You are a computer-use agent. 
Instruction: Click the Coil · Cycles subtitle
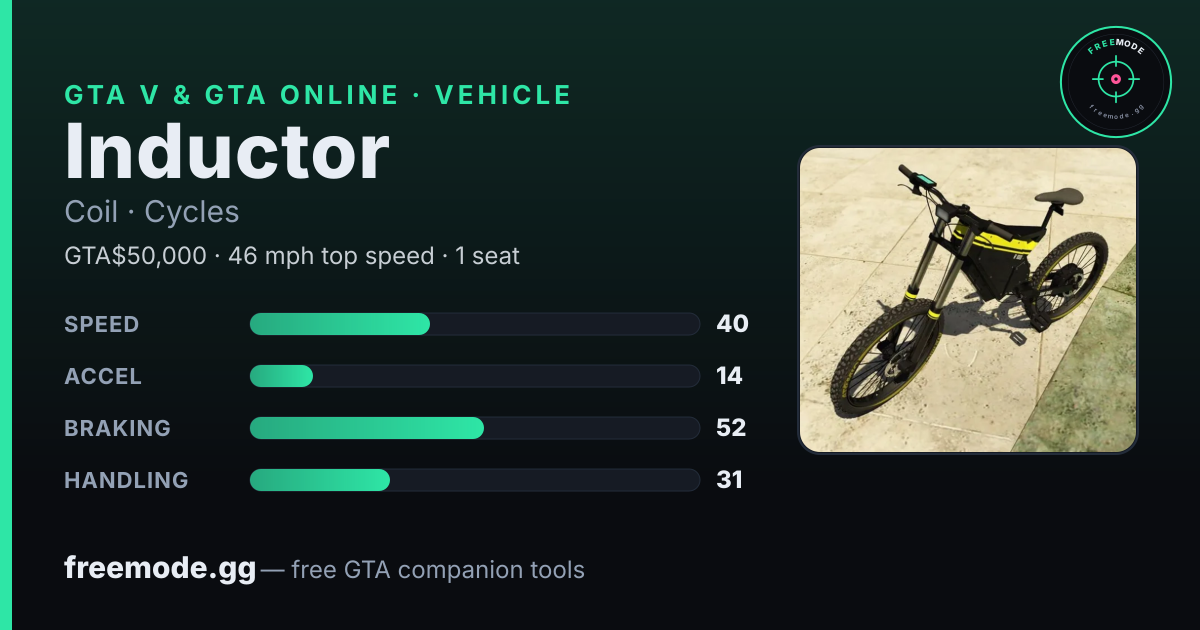point(152,212)
